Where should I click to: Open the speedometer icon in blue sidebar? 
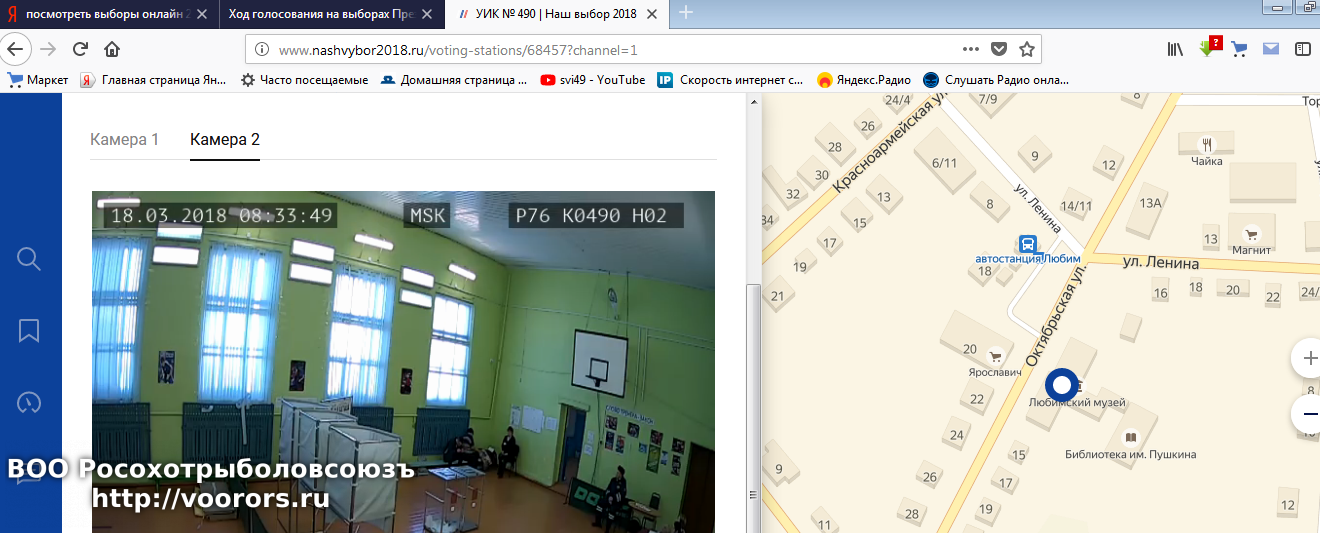click(29, 402)
